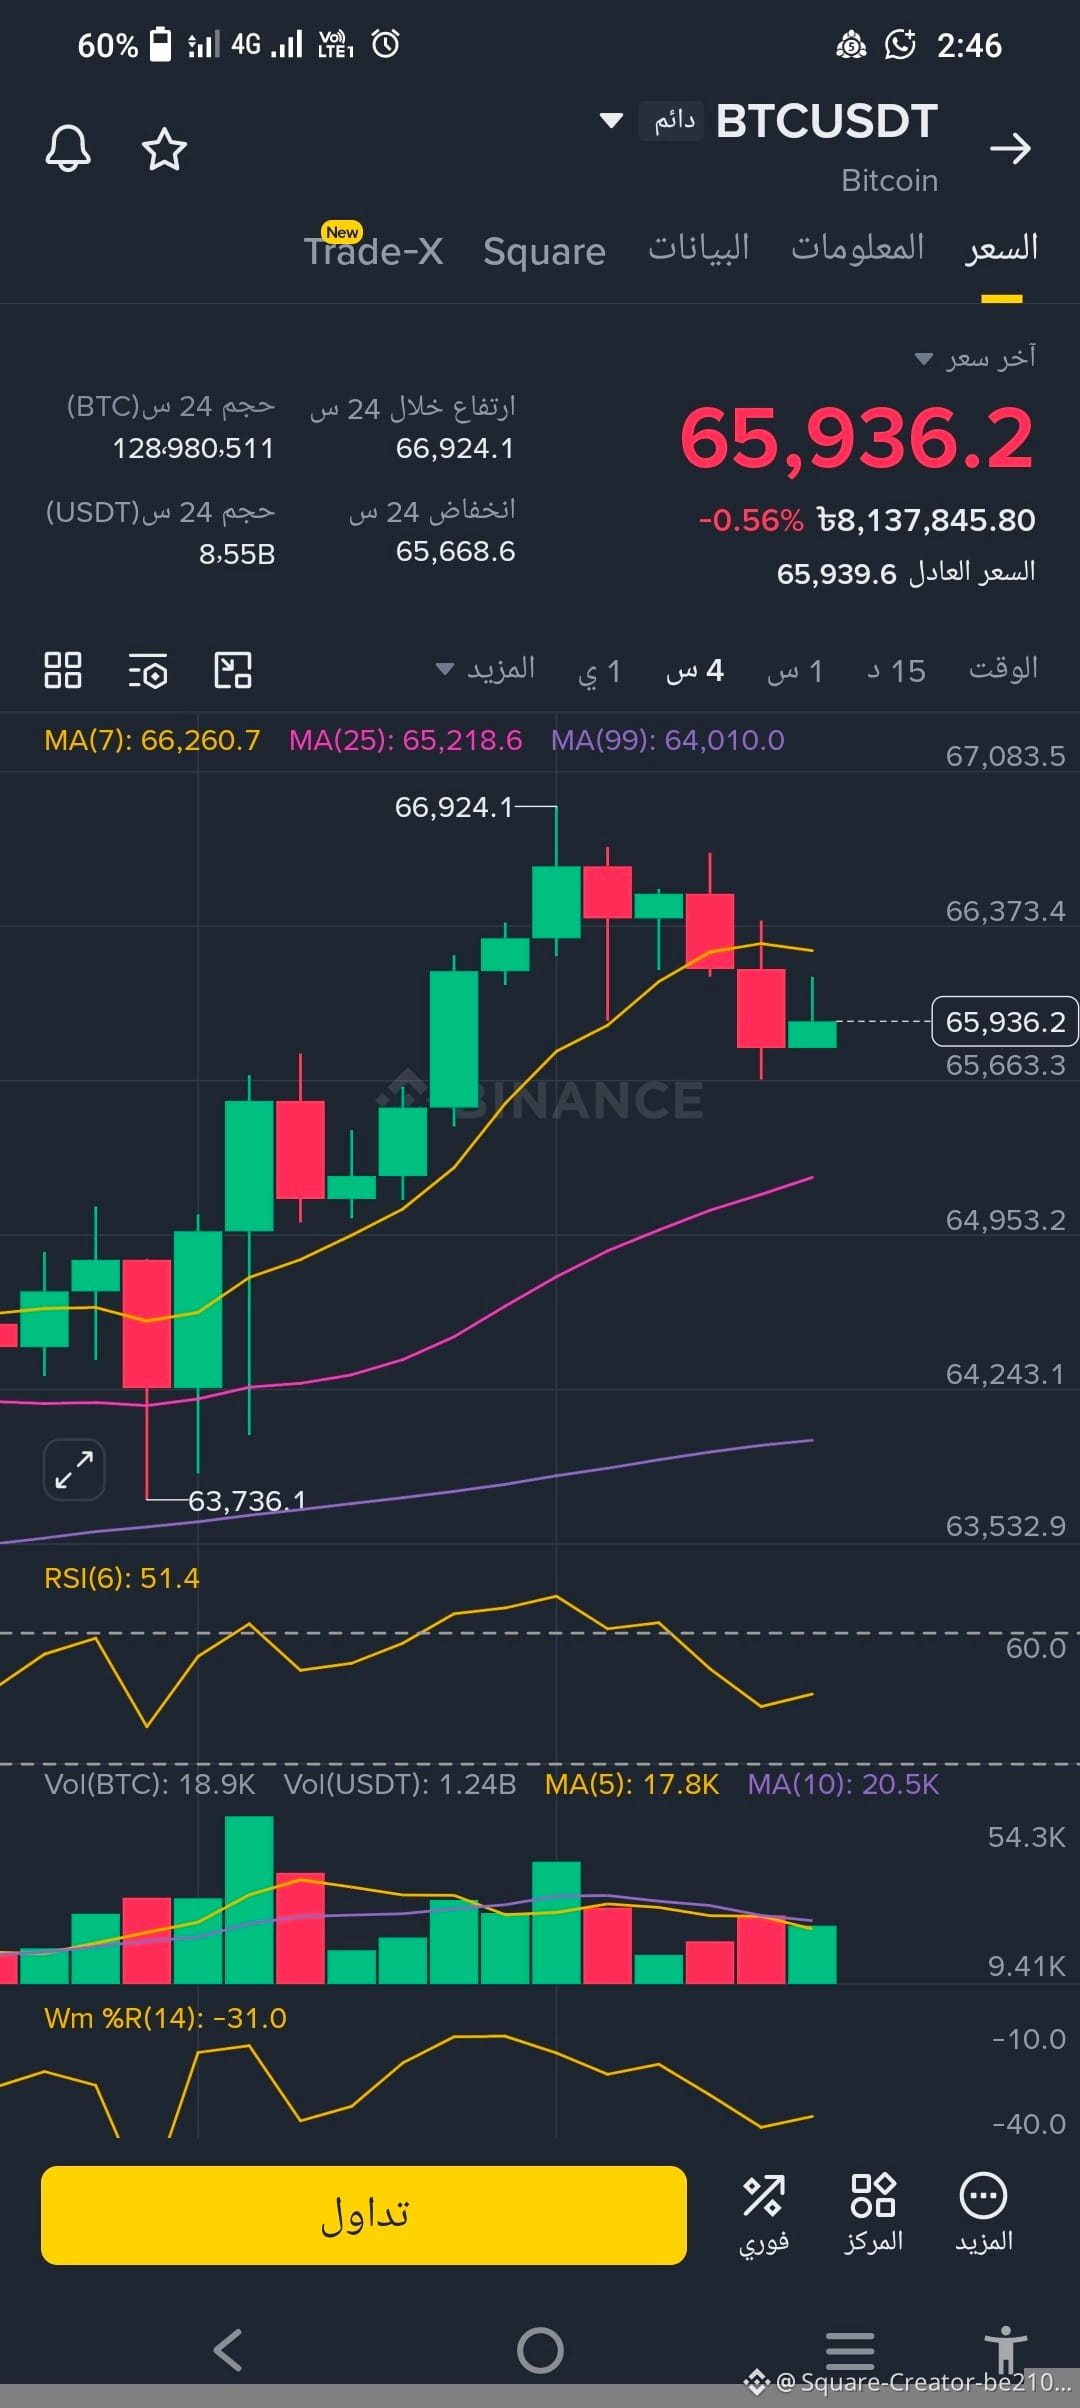Open the المزيد more options icon in bottom bar
1080x2408 pixels.
pyautogui.click(x=983, y=2214)
